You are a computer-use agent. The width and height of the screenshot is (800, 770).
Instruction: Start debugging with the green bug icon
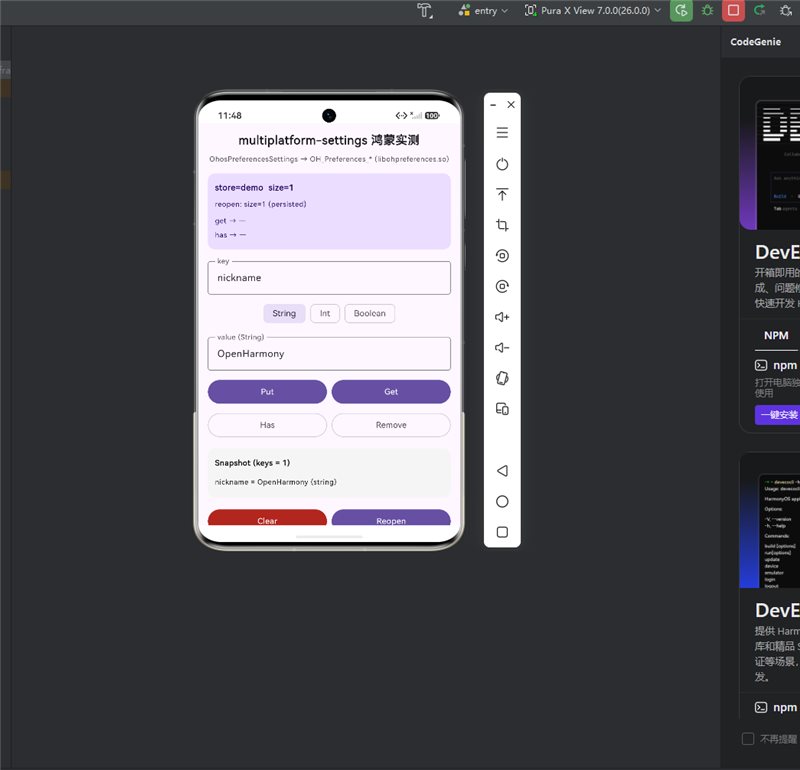(707, 10)
